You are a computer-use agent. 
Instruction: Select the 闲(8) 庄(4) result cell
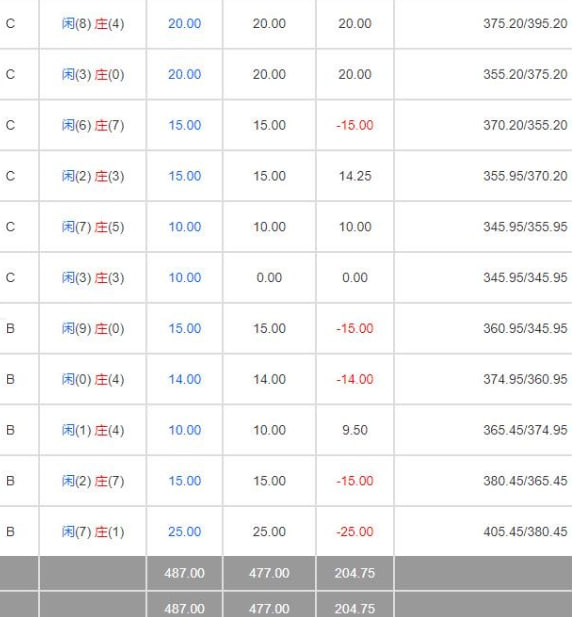(93, 24)
